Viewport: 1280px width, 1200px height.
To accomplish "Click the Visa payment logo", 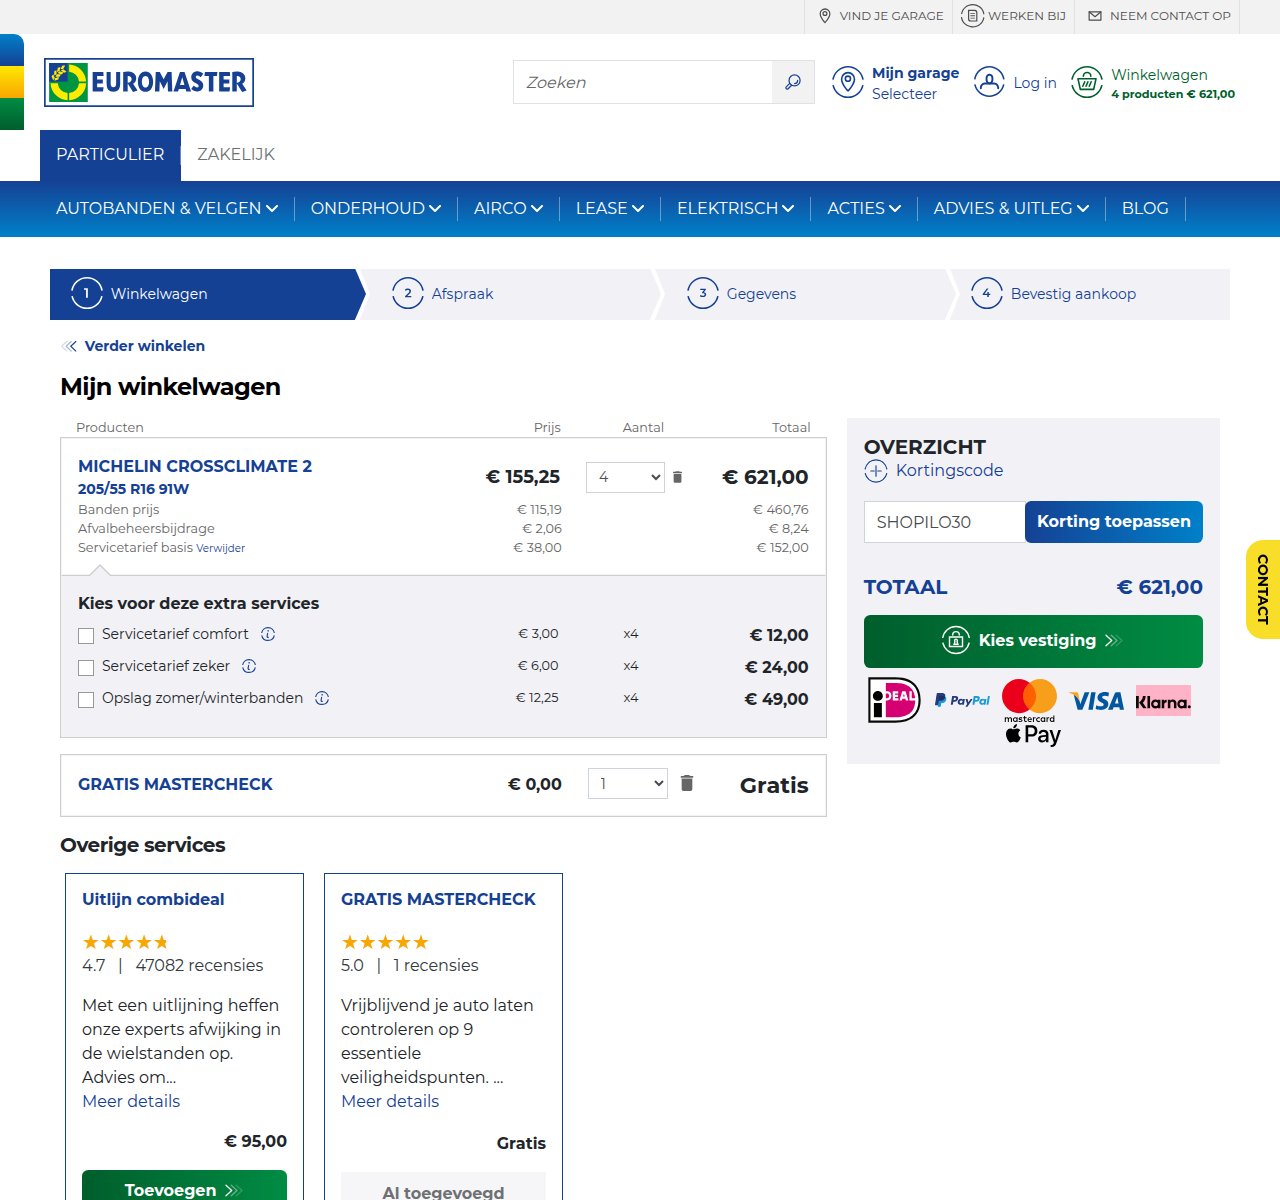I will [1097, 701].
